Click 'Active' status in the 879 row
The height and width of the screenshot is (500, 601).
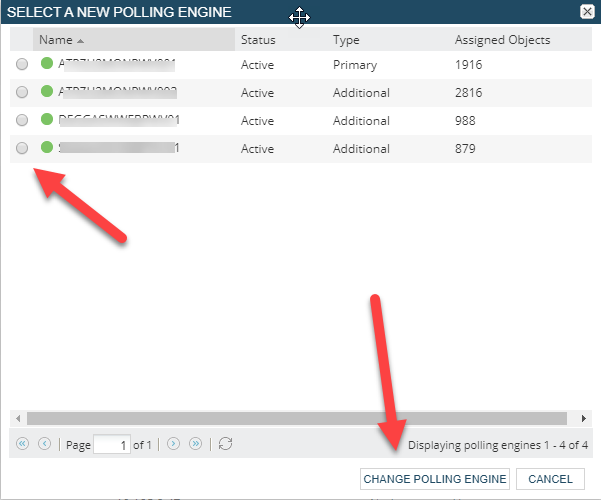click(x=257, y=148)
